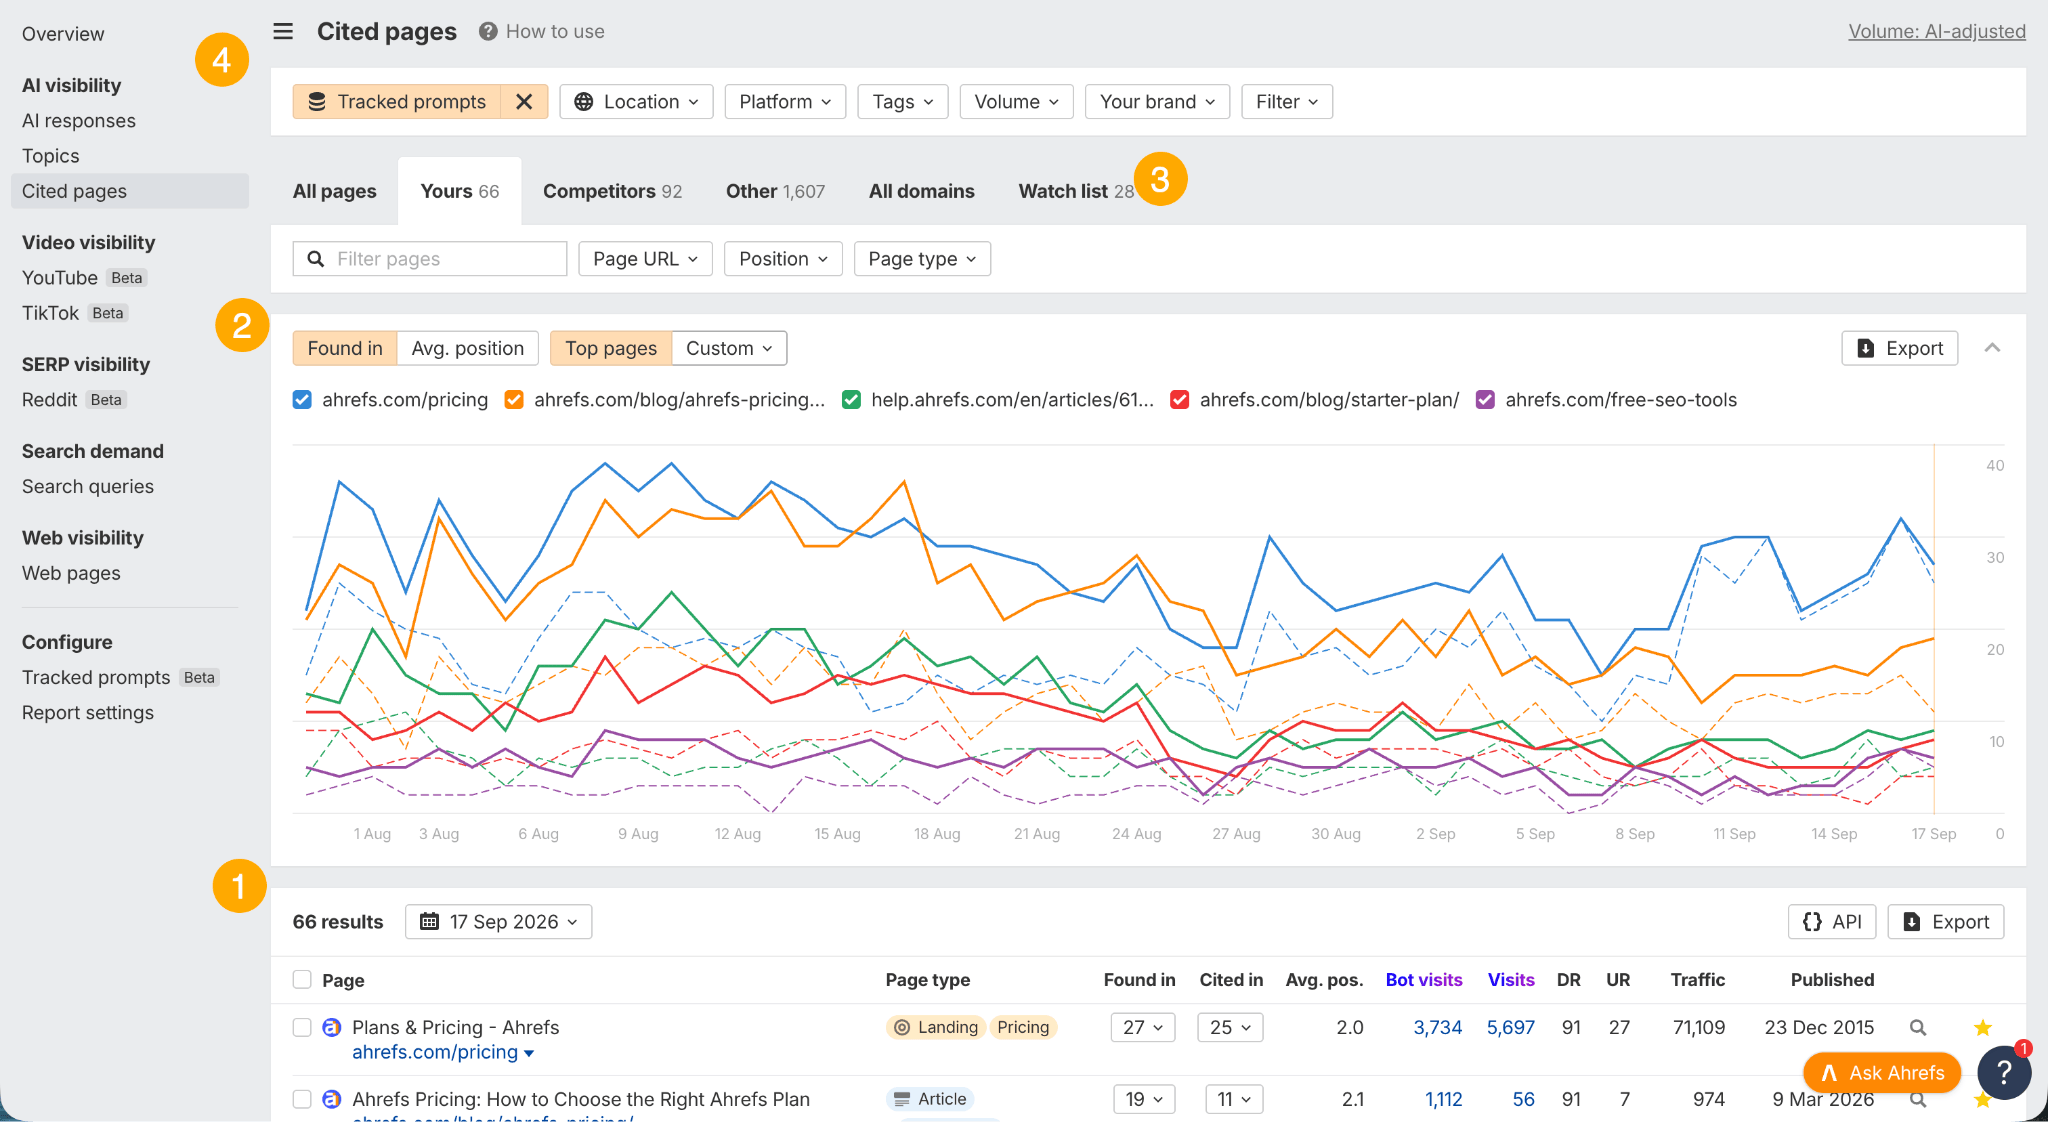Toggle ahrefs.com/free-seo-tools chart series
Image resolution: width=2048 pixels, height=1122 pixels.
[1485, 400]
